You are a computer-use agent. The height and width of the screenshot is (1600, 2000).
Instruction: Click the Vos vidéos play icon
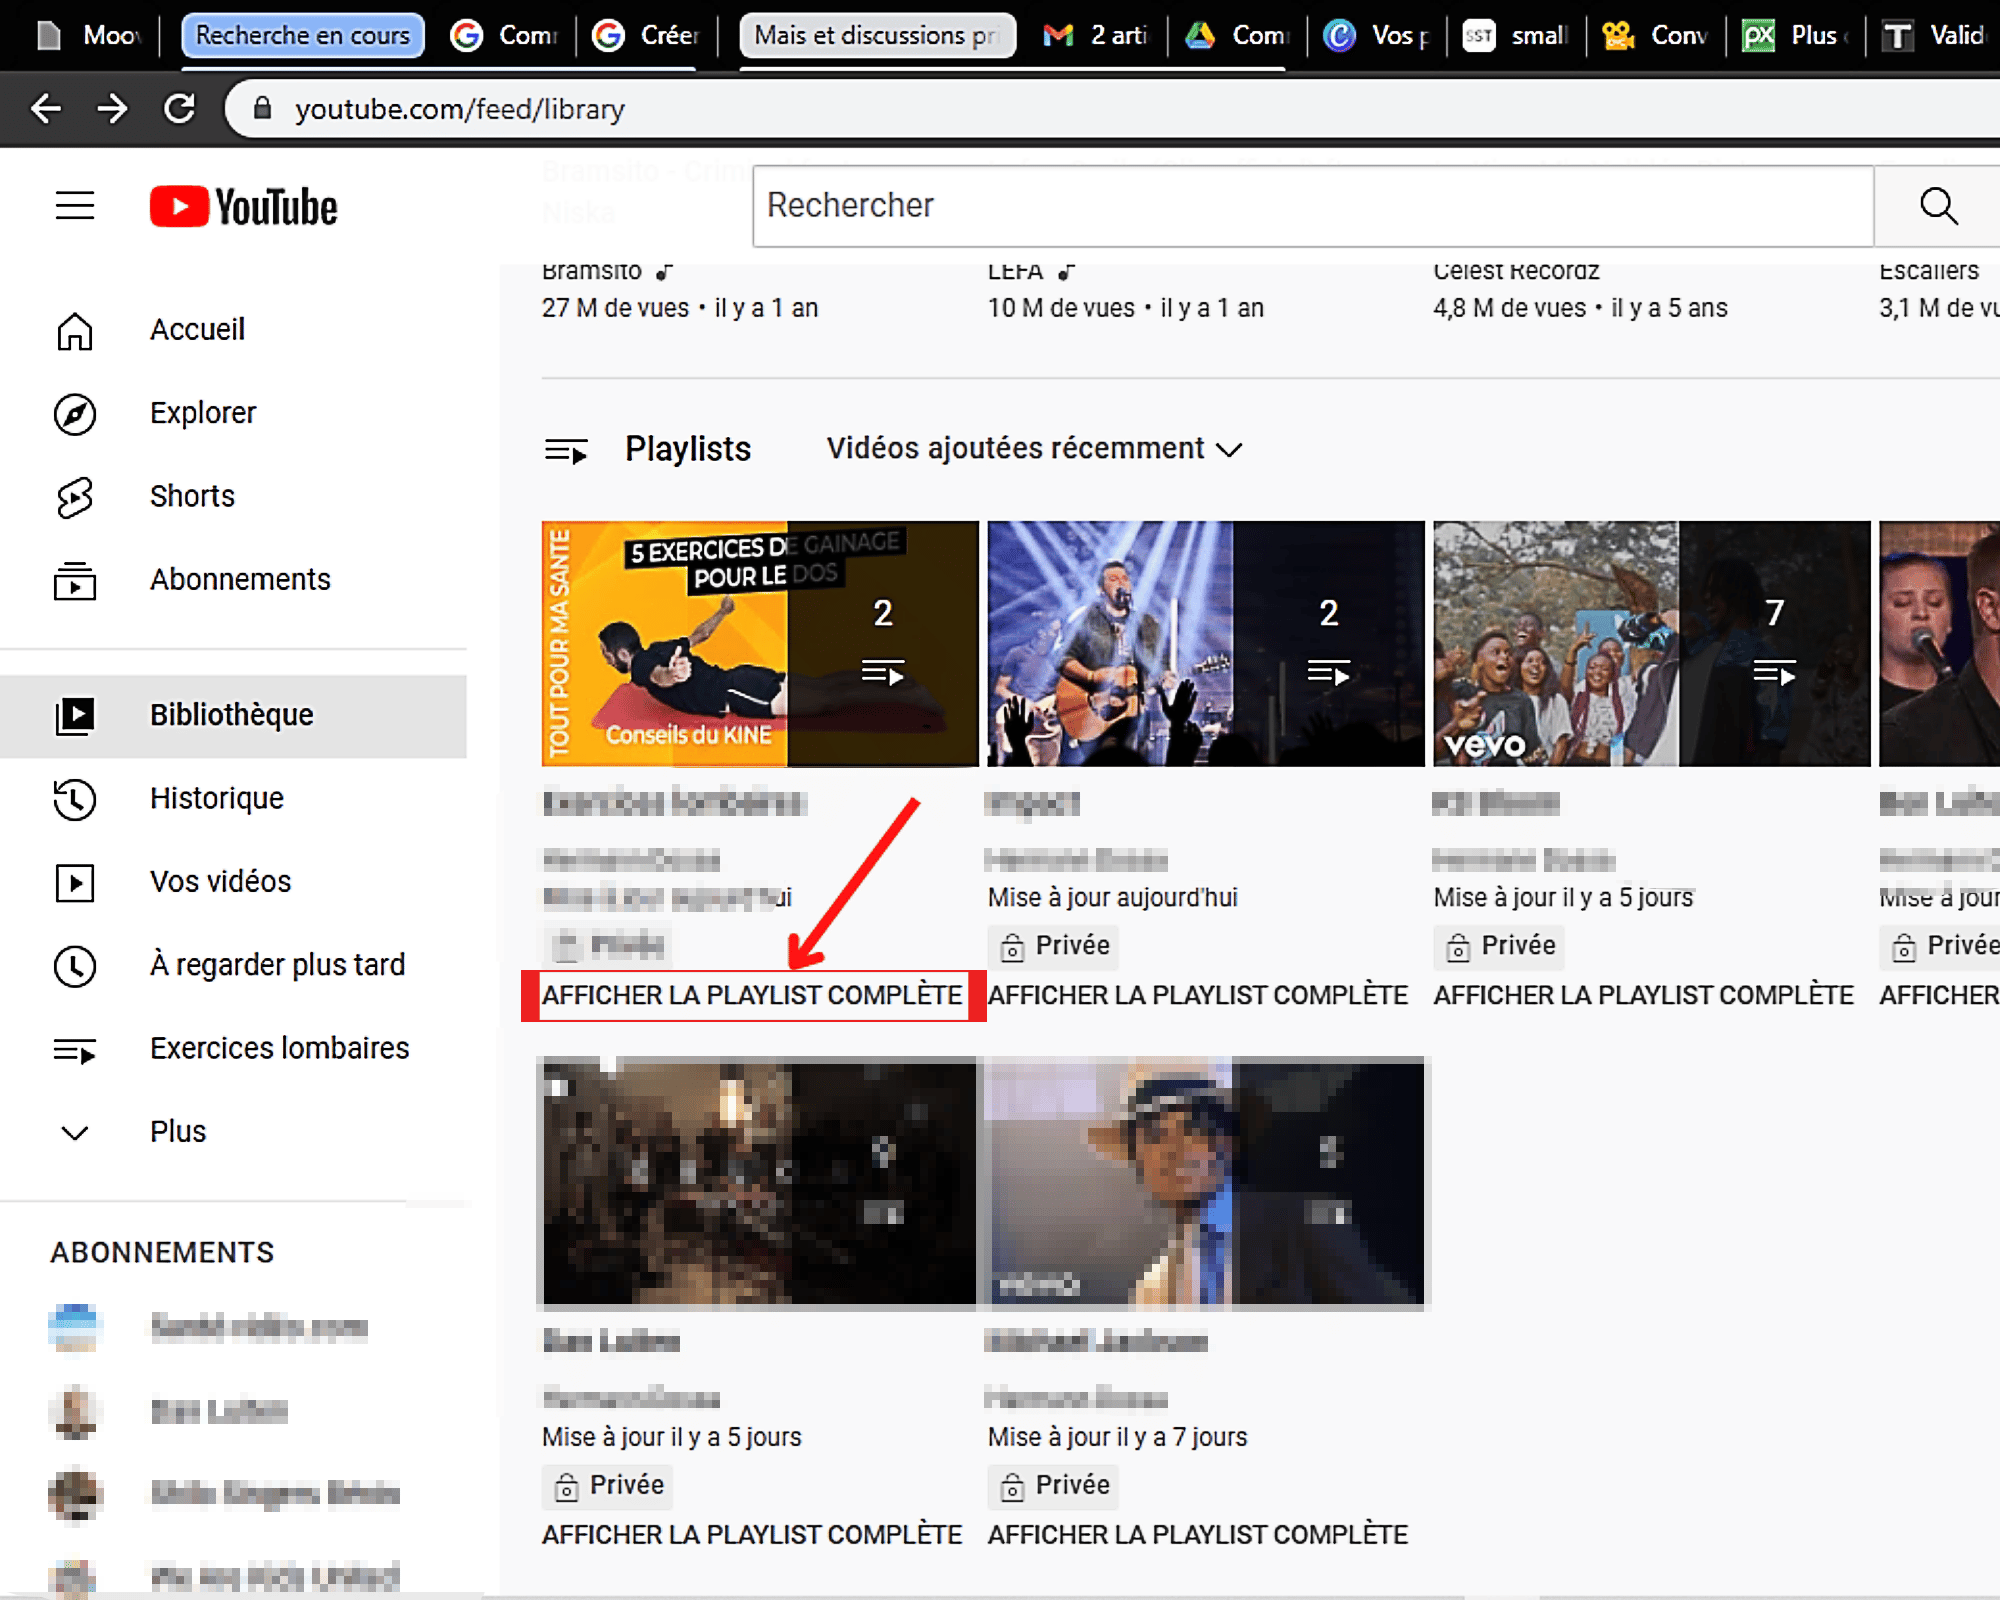click(75, 882)
